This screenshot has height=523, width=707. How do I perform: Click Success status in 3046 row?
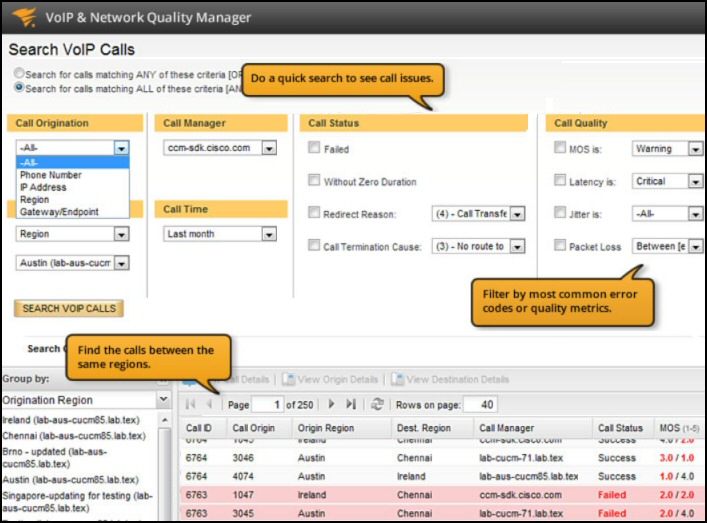pos(617,458)
